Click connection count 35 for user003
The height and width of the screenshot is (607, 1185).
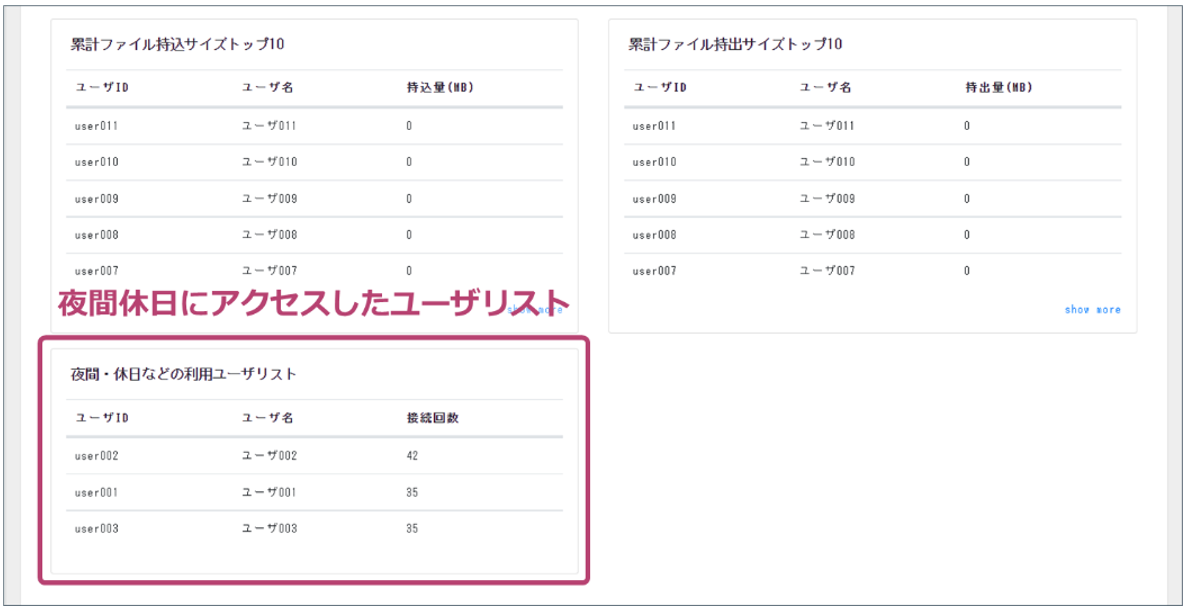(412, 529)
